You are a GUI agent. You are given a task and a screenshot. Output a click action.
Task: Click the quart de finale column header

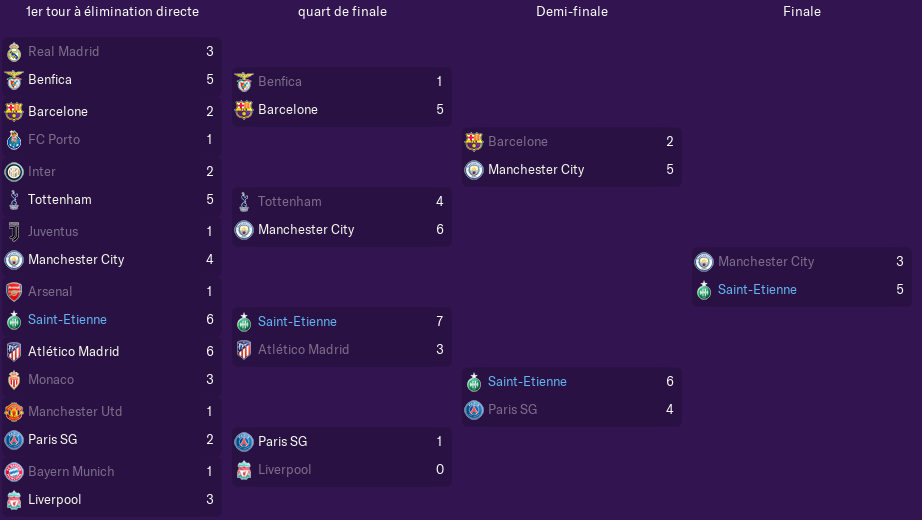coord(342,12)
